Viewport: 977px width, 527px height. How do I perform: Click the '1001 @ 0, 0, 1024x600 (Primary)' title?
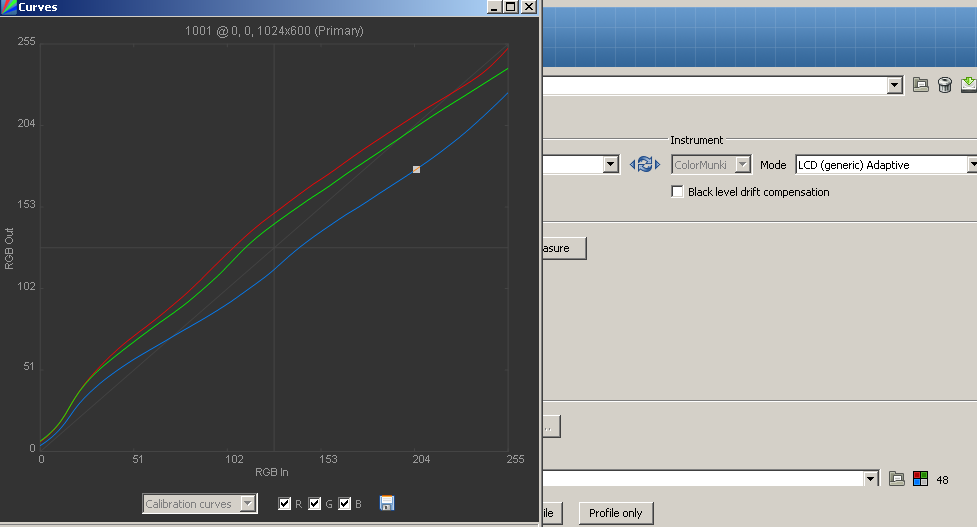tap(274, 31)
